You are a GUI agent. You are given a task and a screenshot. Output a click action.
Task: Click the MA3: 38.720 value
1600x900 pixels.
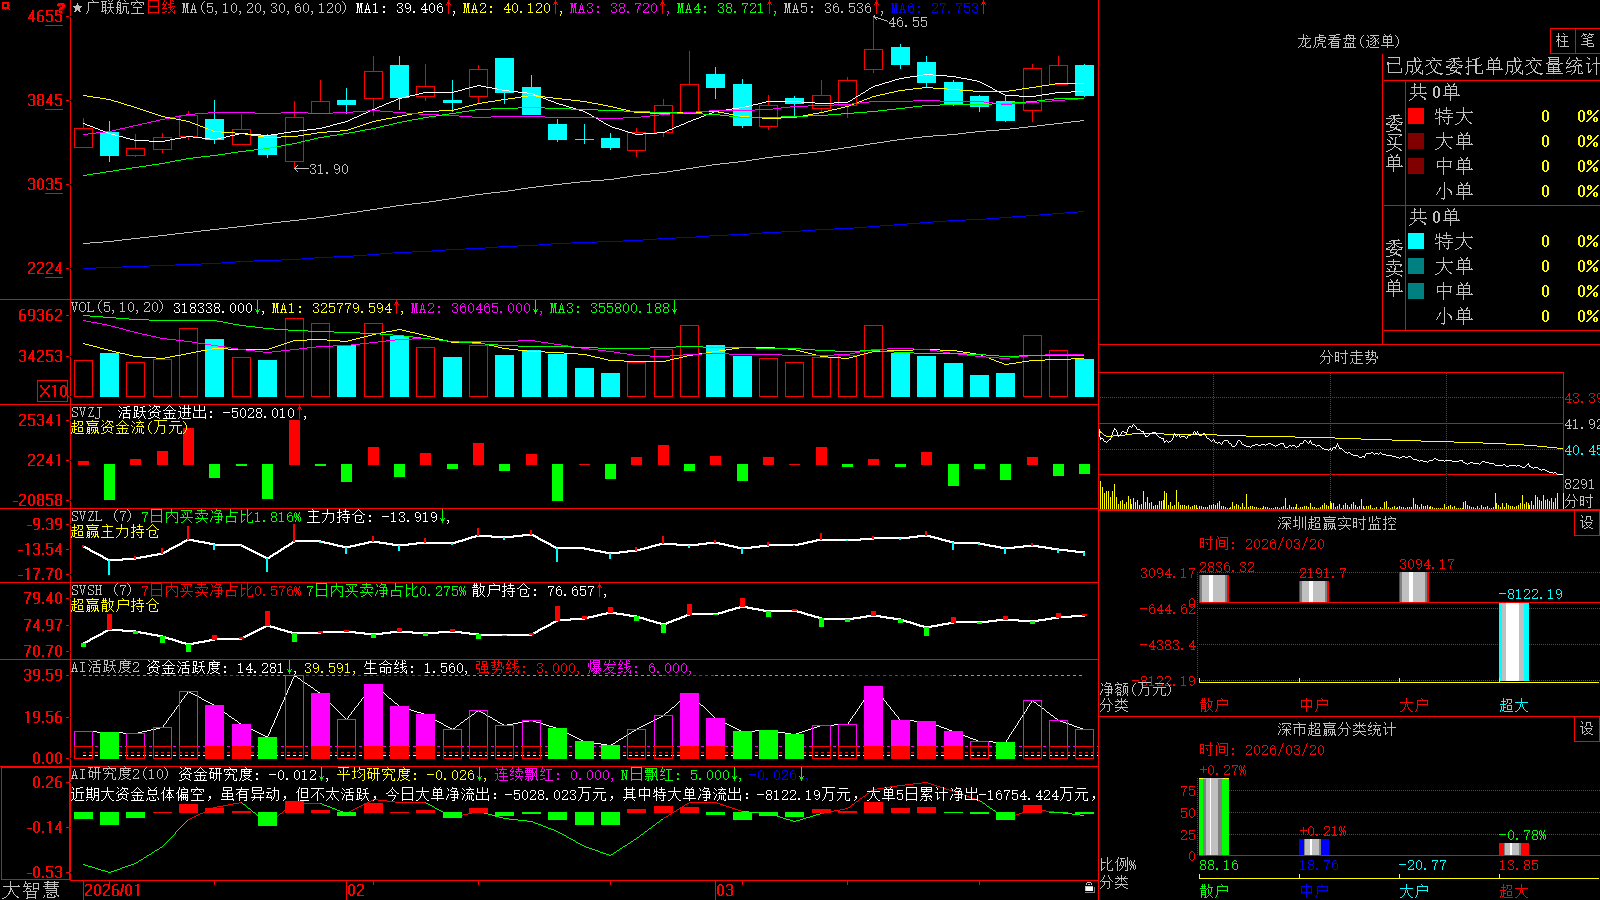pos(614,8)
